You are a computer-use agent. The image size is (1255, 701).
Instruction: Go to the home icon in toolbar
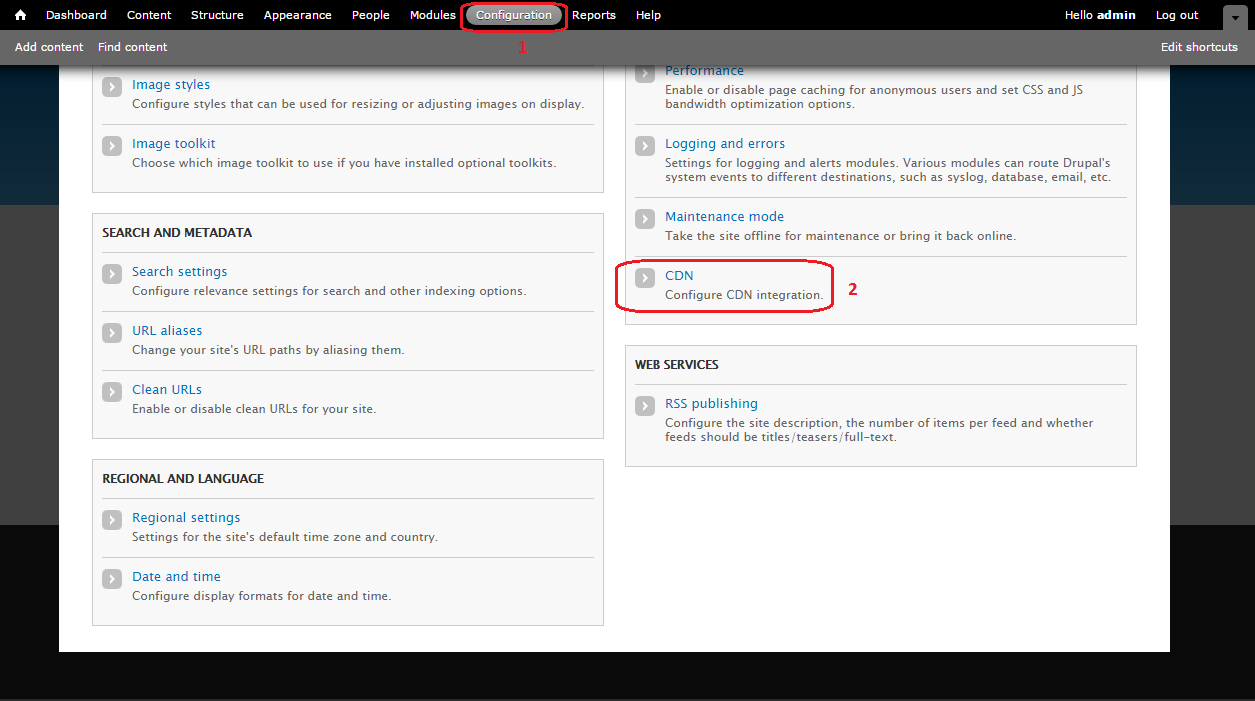(x=20, y=15)
